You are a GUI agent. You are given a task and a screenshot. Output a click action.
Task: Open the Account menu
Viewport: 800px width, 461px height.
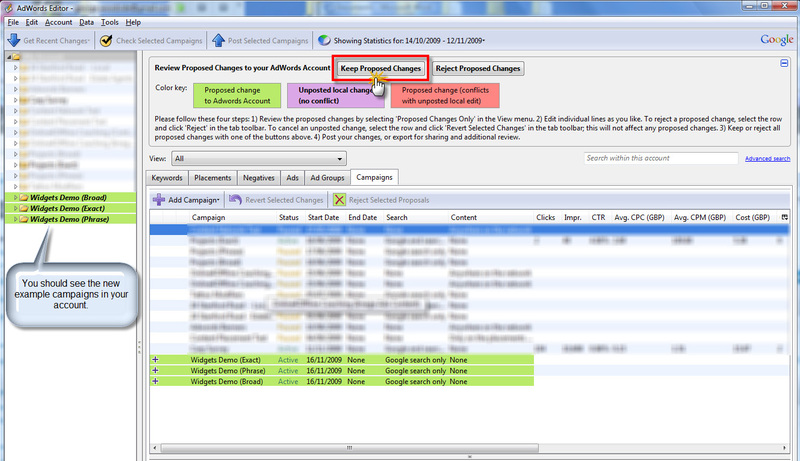[x=59, y=22]
